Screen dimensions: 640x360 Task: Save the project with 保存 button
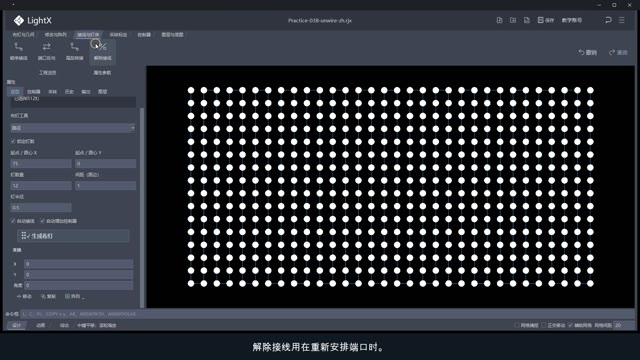[546, 20]
